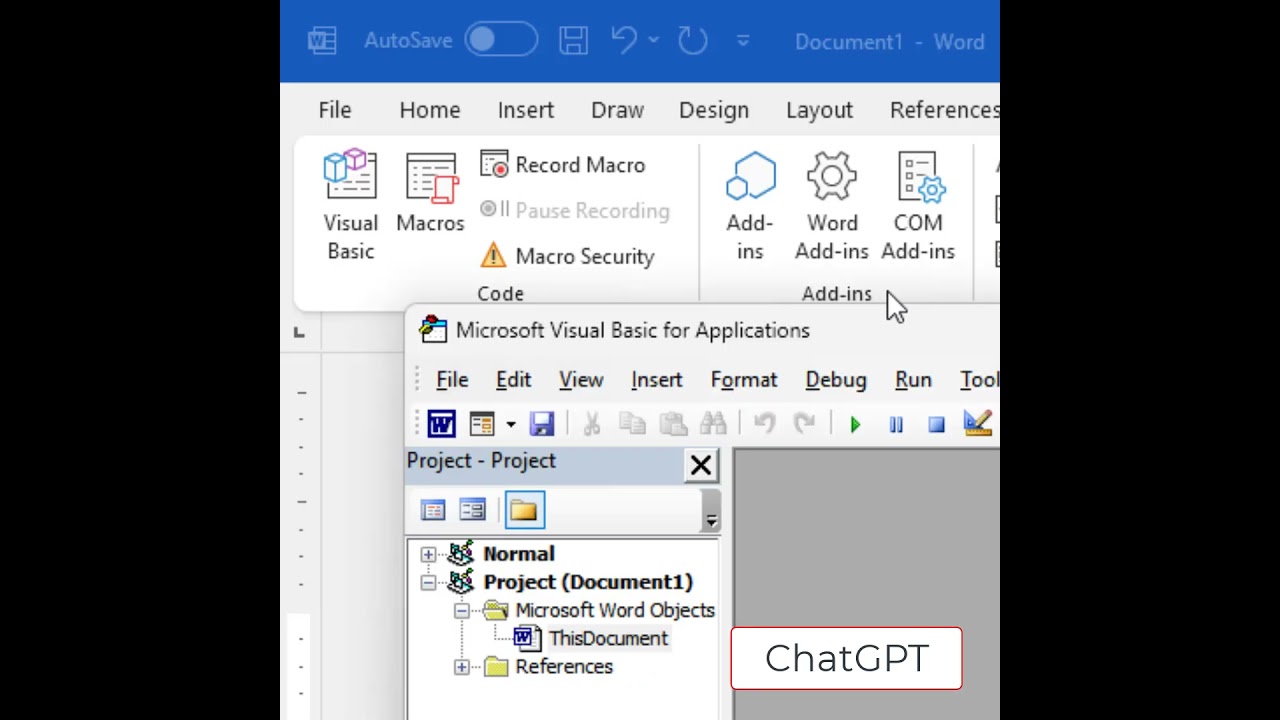This screenshot has width=1280, height=720.
Task: Open the VBA View menu
Action: 581,380
